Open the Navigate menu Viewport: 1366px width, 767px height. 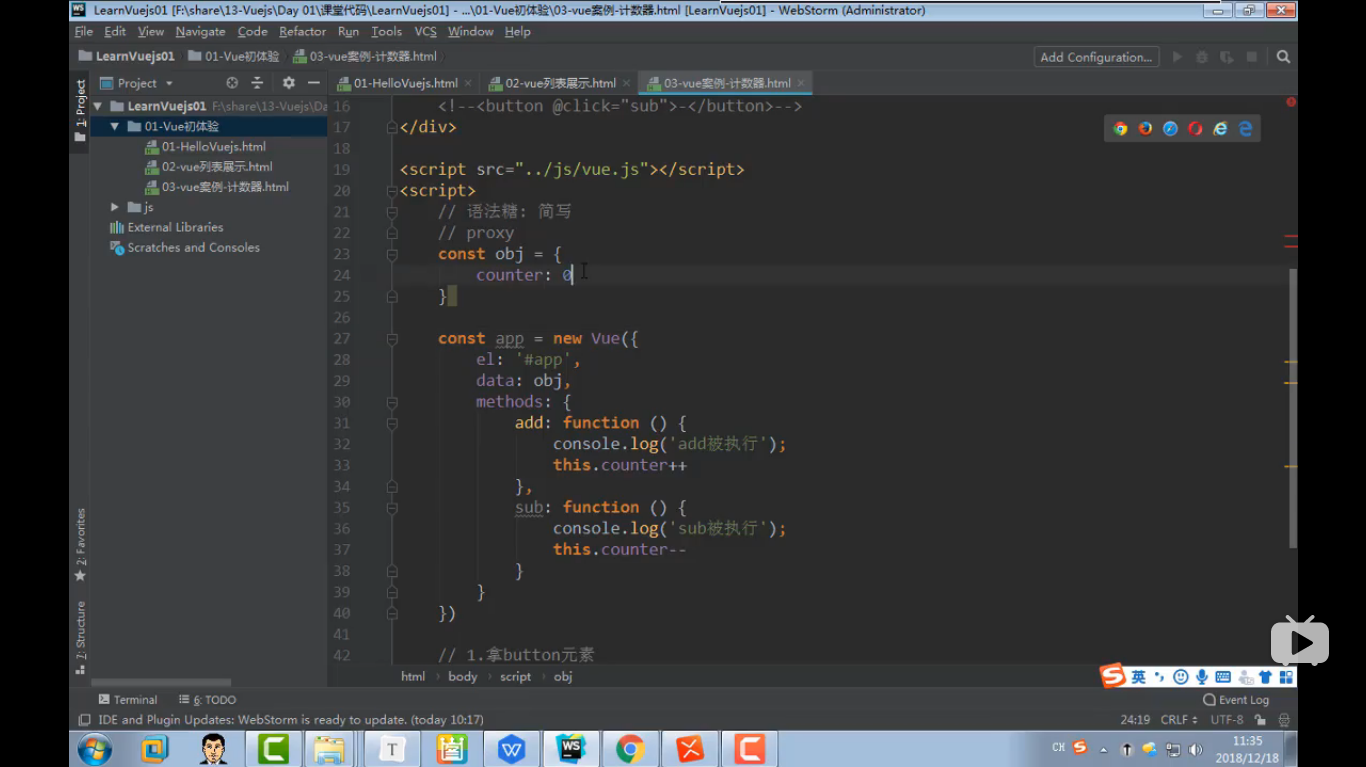click(x=200, y=32)
